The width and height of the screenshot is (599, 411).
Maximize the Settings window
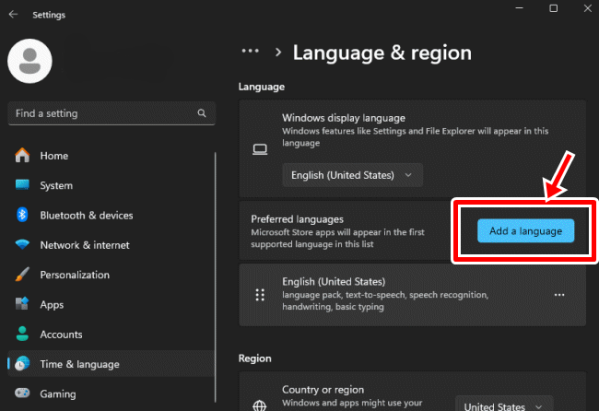[x=553, y=8]
